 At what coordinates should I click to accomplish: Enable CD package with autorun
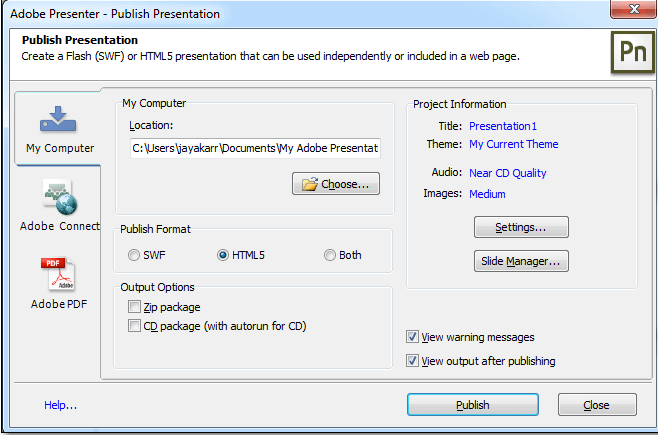click(x=134, y=325)
